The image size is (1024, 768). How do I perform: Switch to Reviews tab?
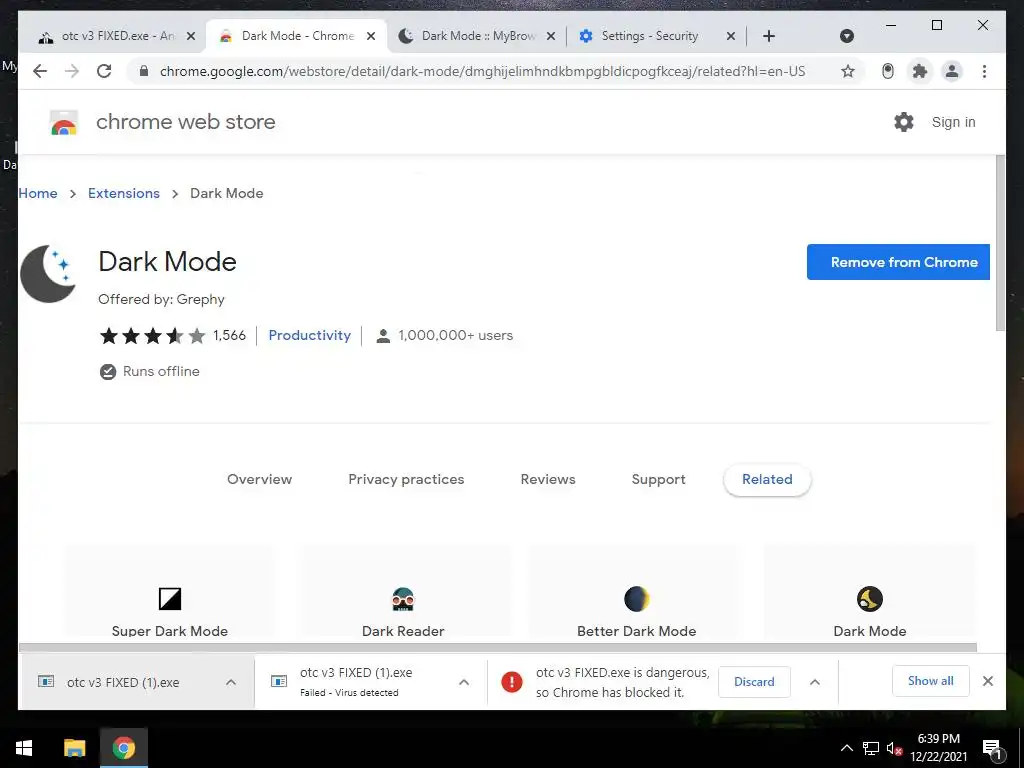pos(548,479)
